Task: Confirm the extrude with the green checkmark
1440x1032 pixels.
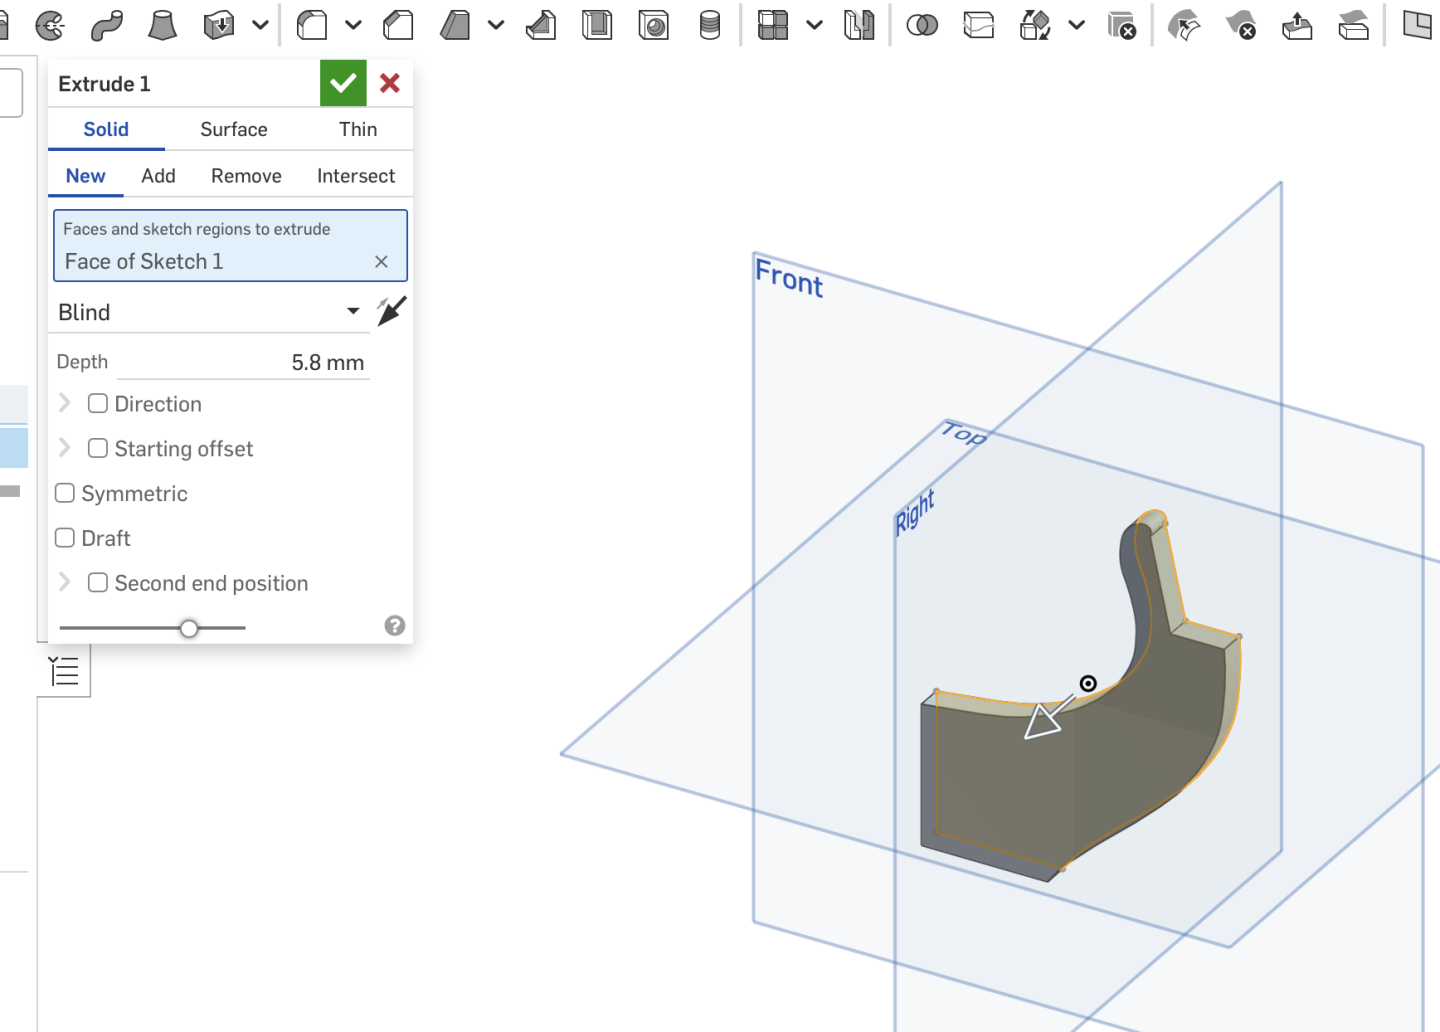Action: [343, 83]
